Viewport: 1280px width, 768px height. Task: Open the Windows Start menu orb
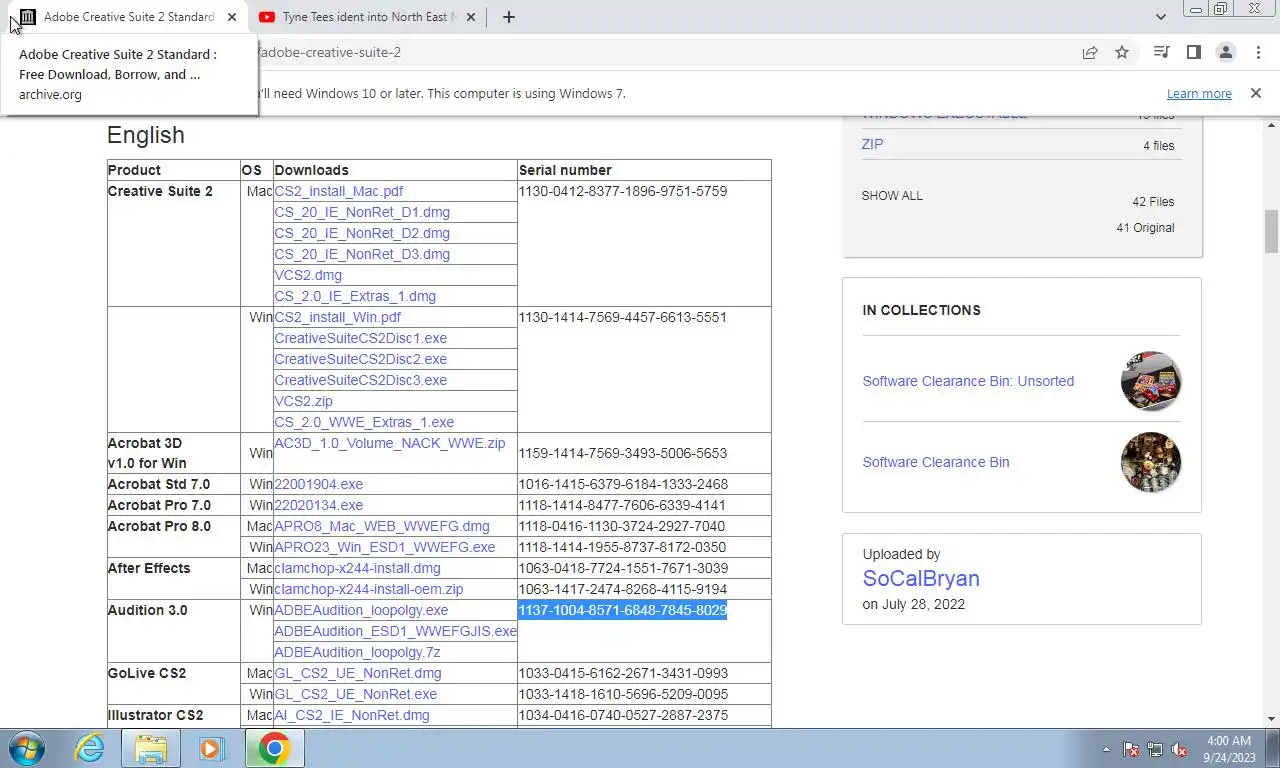[x=26, y=748]
